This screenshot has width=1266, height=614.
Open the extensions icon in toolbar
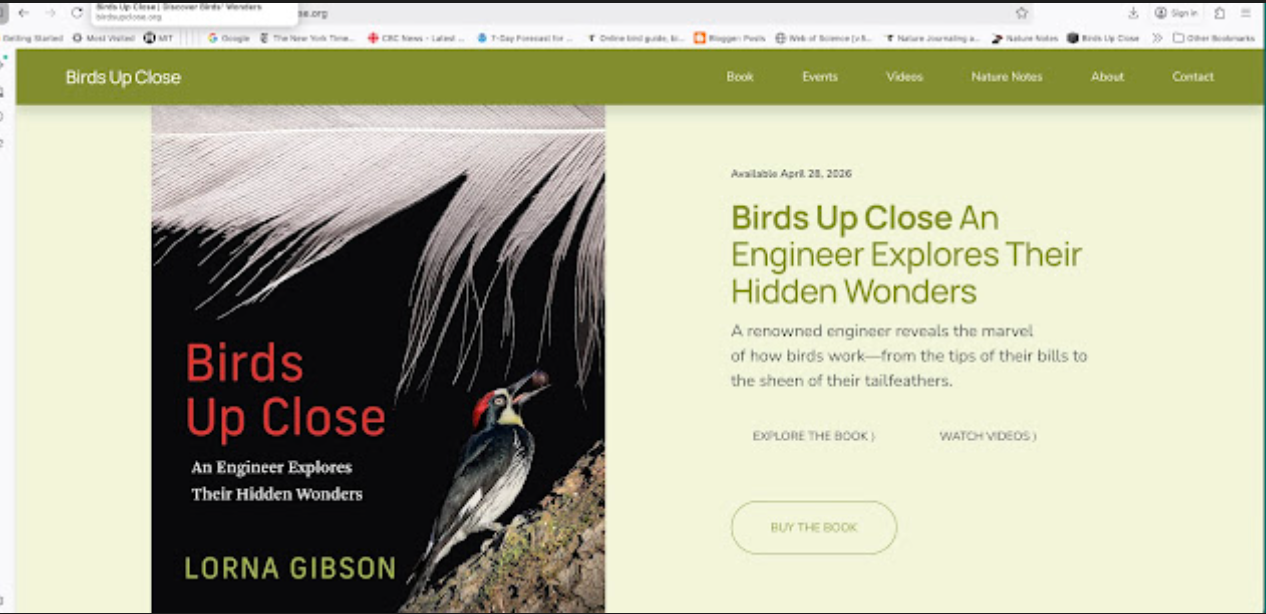pos(1219,13)
